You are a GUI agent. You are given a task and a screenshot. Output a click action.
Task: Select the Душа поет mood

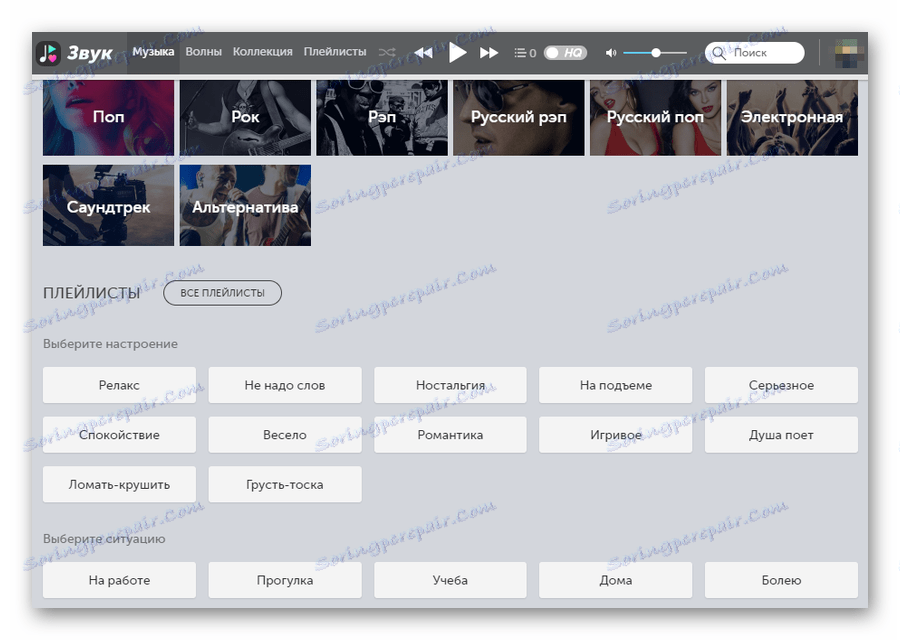781,435
